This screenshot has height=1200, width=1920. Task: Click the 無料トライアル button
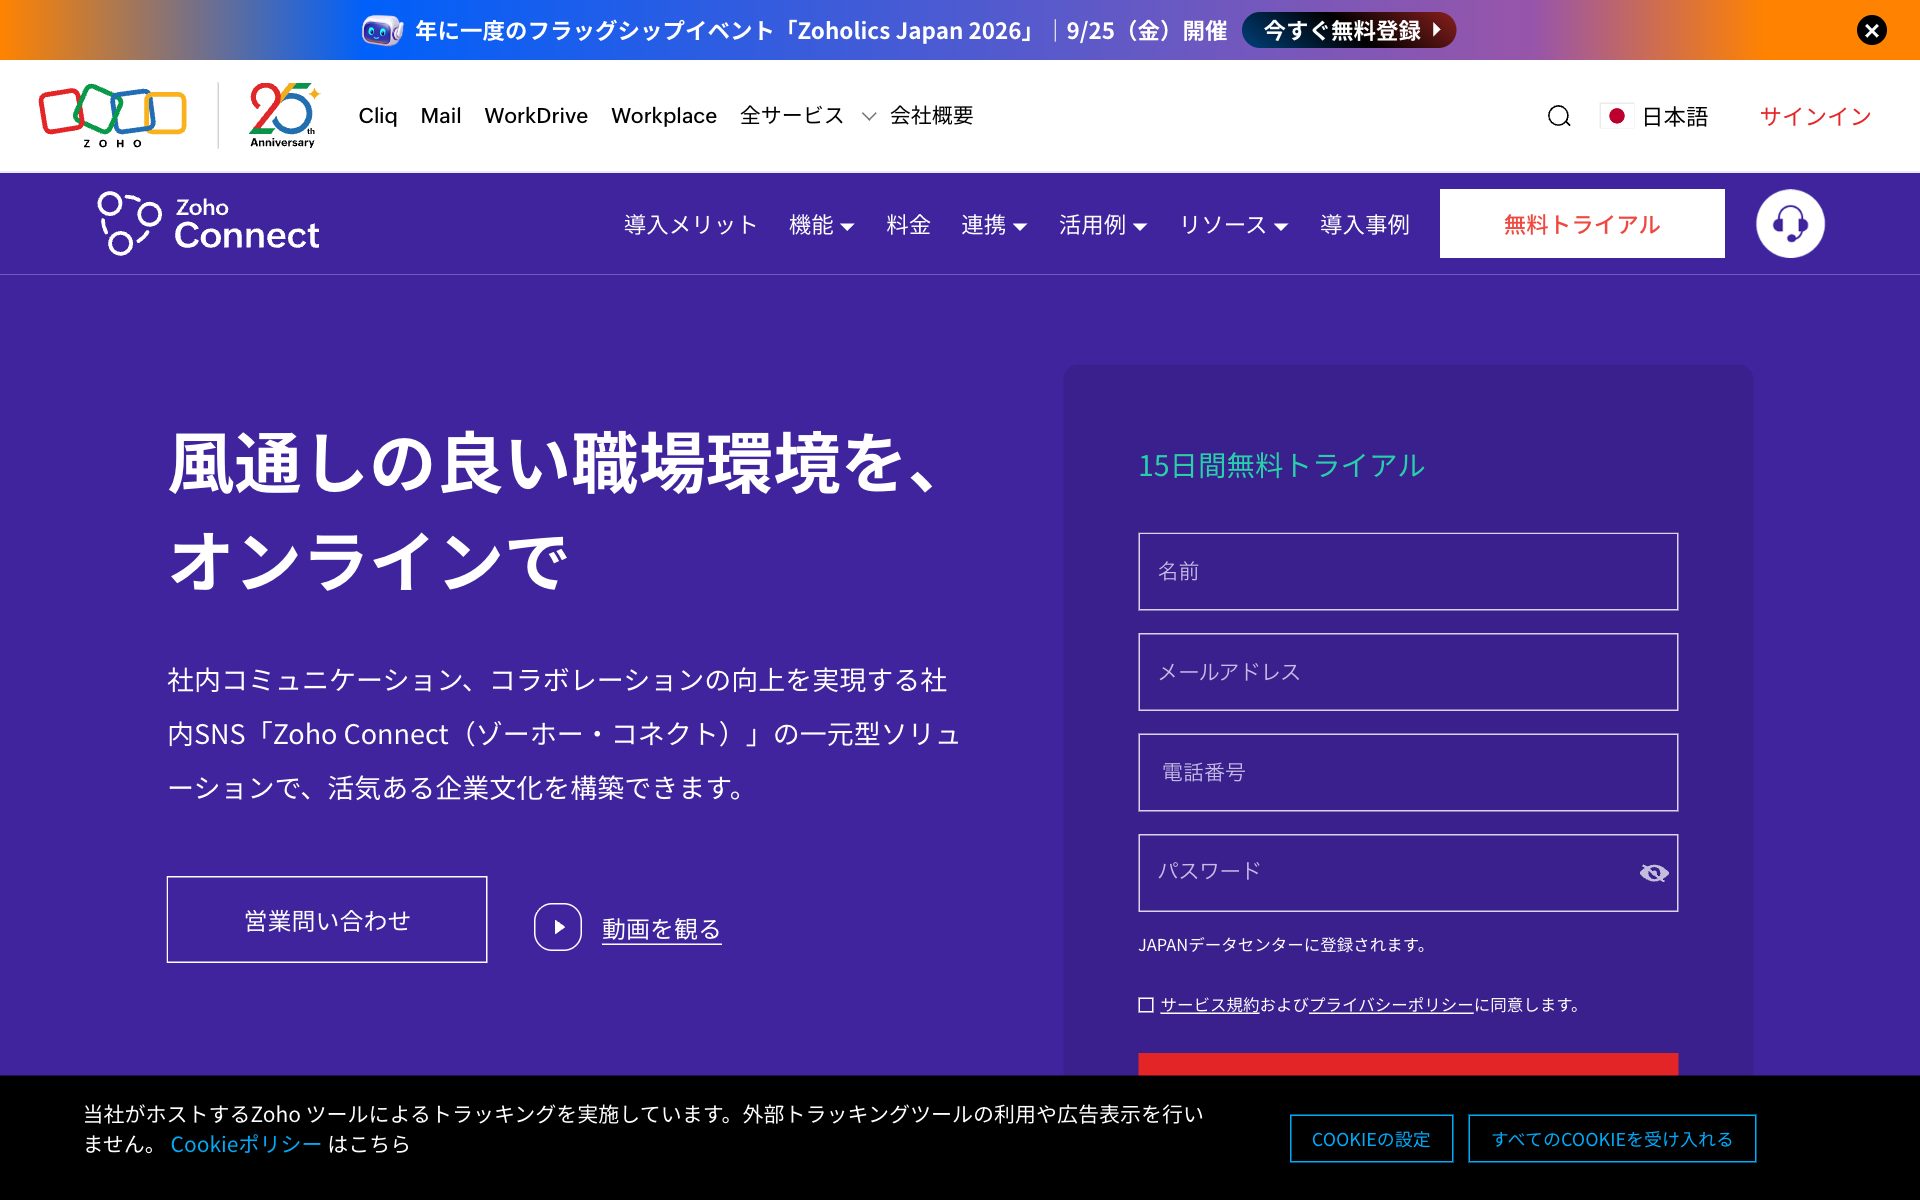(1582, 224)
